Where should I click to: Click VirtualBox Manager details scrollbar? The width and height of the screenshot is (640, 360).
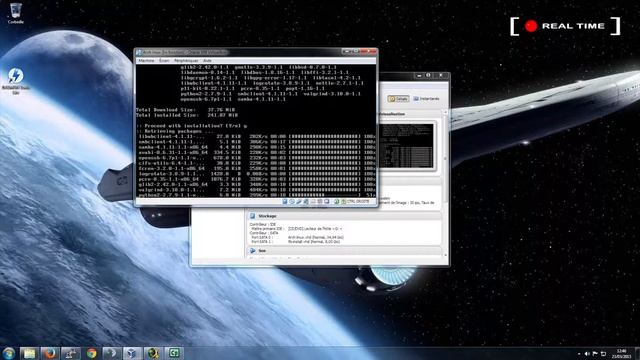point(445,158)
